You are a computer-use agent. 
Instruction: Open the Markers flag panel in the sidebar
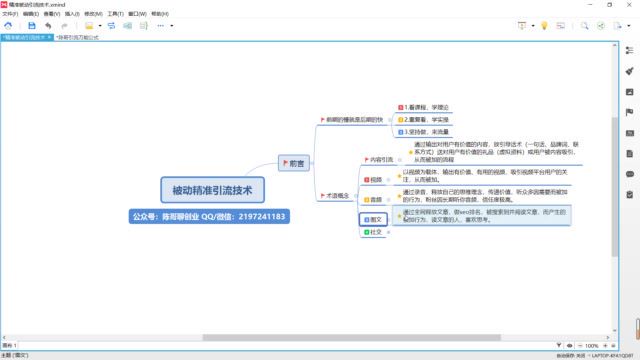(629, 112)
